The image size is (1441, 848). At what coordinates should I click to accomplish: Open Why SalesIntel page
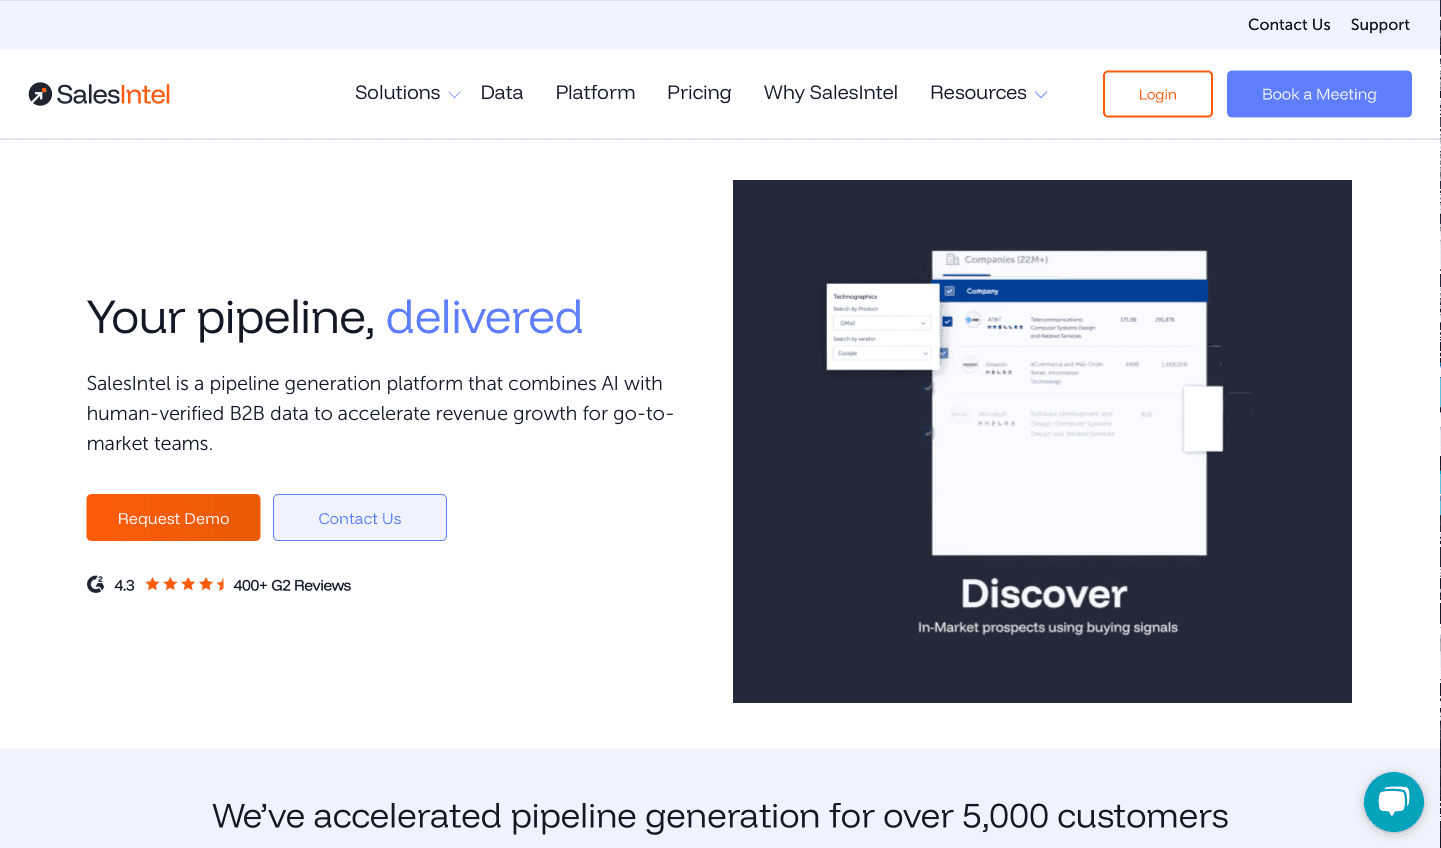pyautogui.click(x=831, y=93)
